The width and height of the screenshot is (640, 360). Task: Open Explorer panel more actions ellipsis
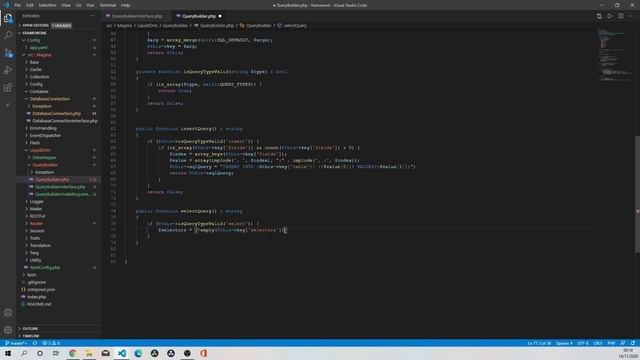tap(93, 16)
